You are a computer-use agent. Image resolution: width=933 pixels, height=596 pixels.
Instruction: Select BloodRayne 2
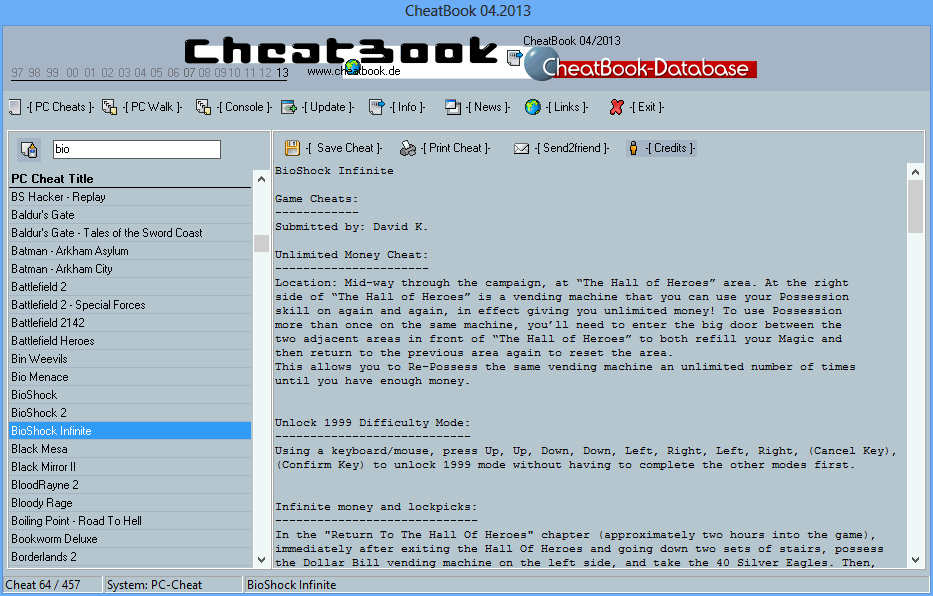coord(130,485)
